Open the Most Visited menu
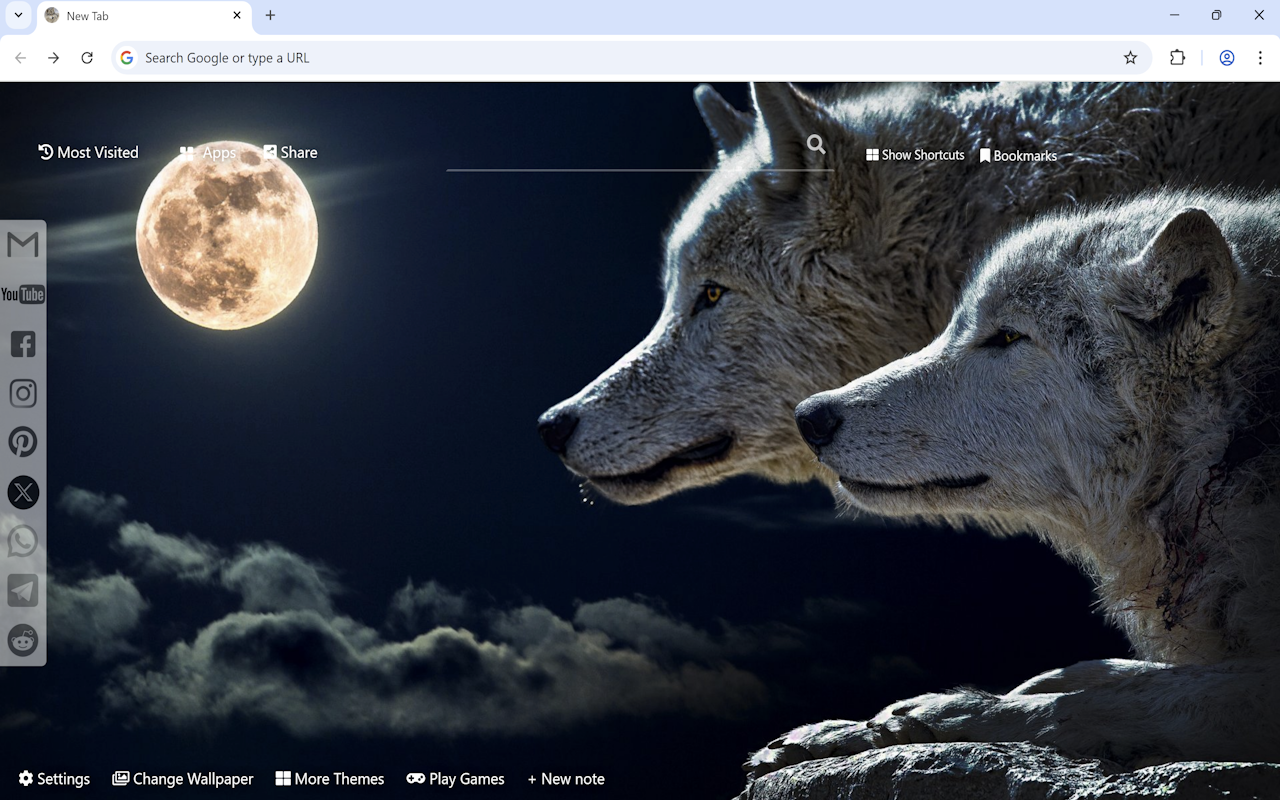The image size is (1280, 800). (88, 152)
